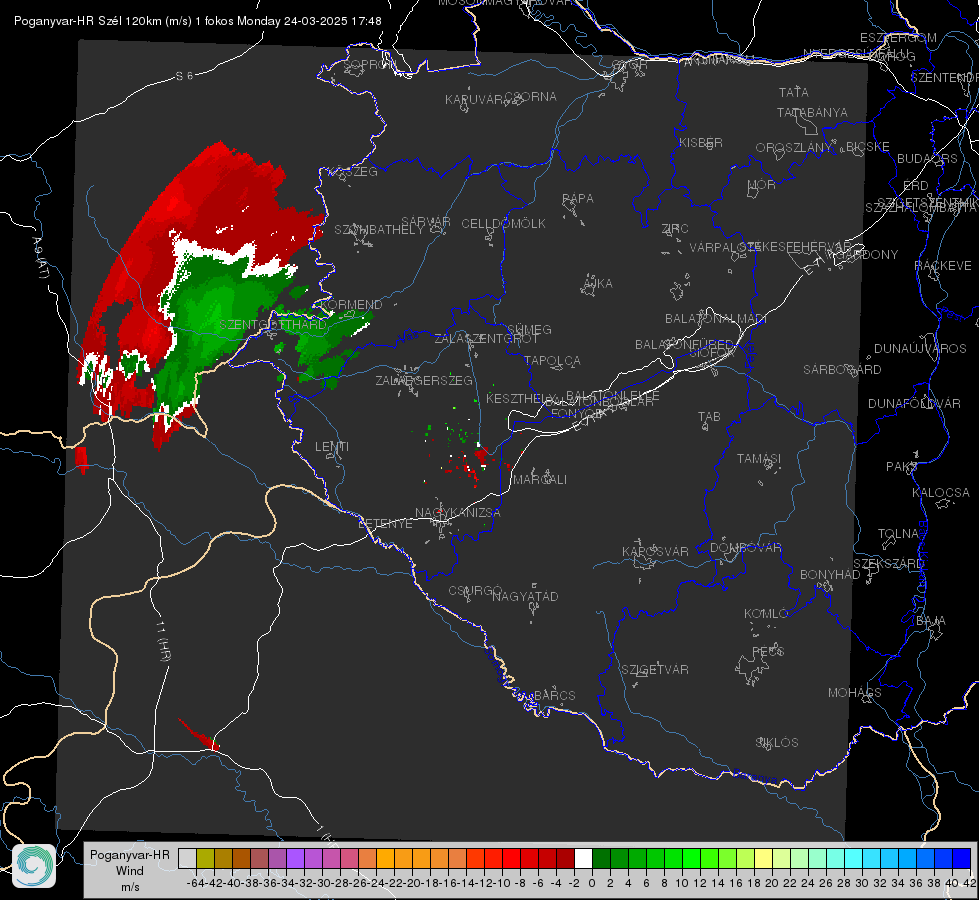Click the TATABÁNYA city label
979x900 pixels.
812,112
